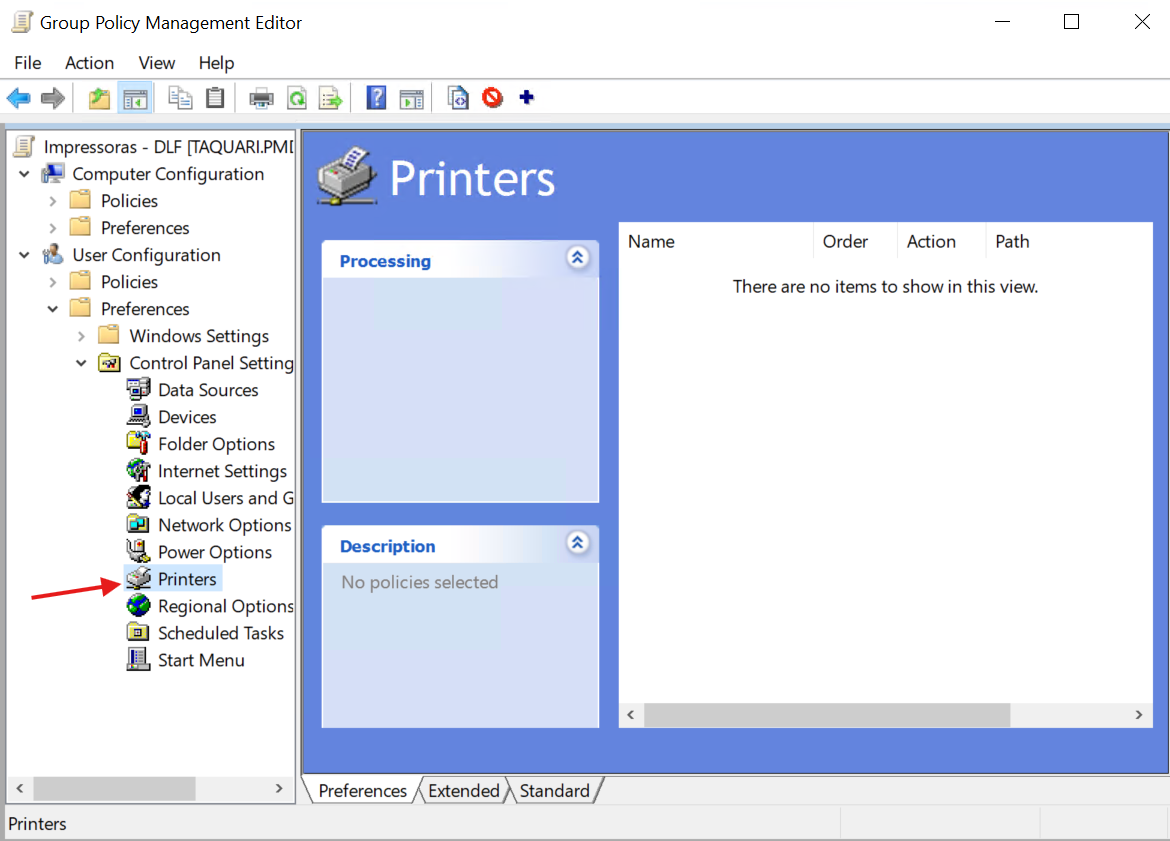Switch to the Extended tab
1170x841 pixels.
[x=463, y=791]
